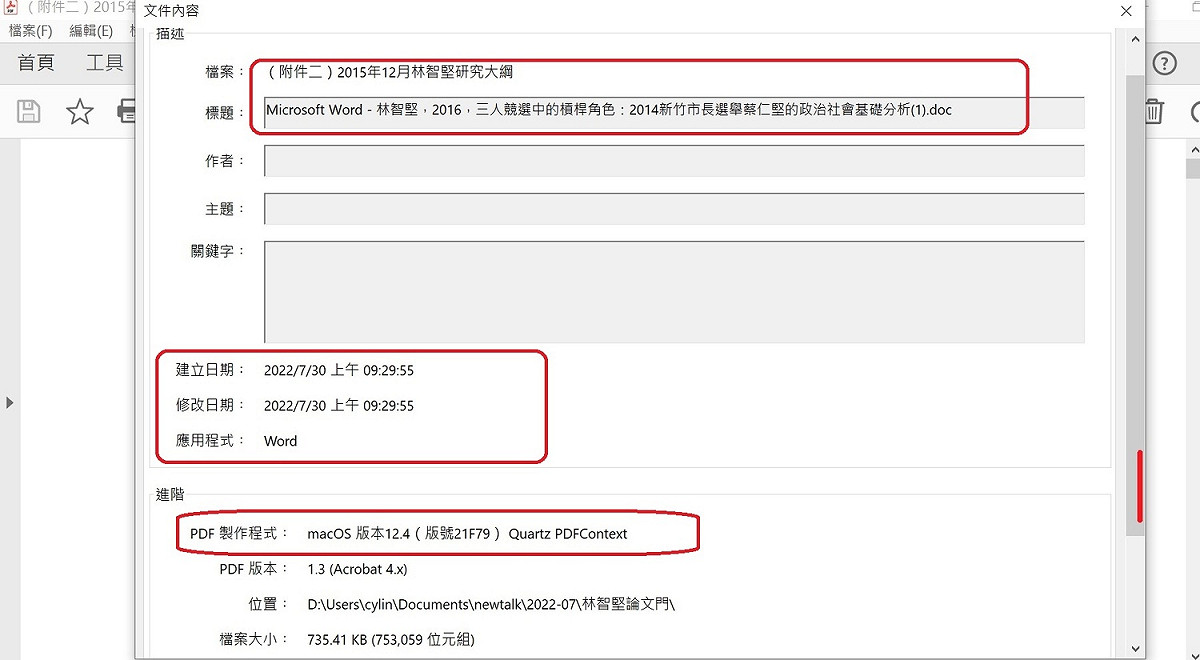
Task: Click the PDF 版本 value 1.3 (Acrobat 4.x)
Action: pyautogui.click(x=357, y=569)
